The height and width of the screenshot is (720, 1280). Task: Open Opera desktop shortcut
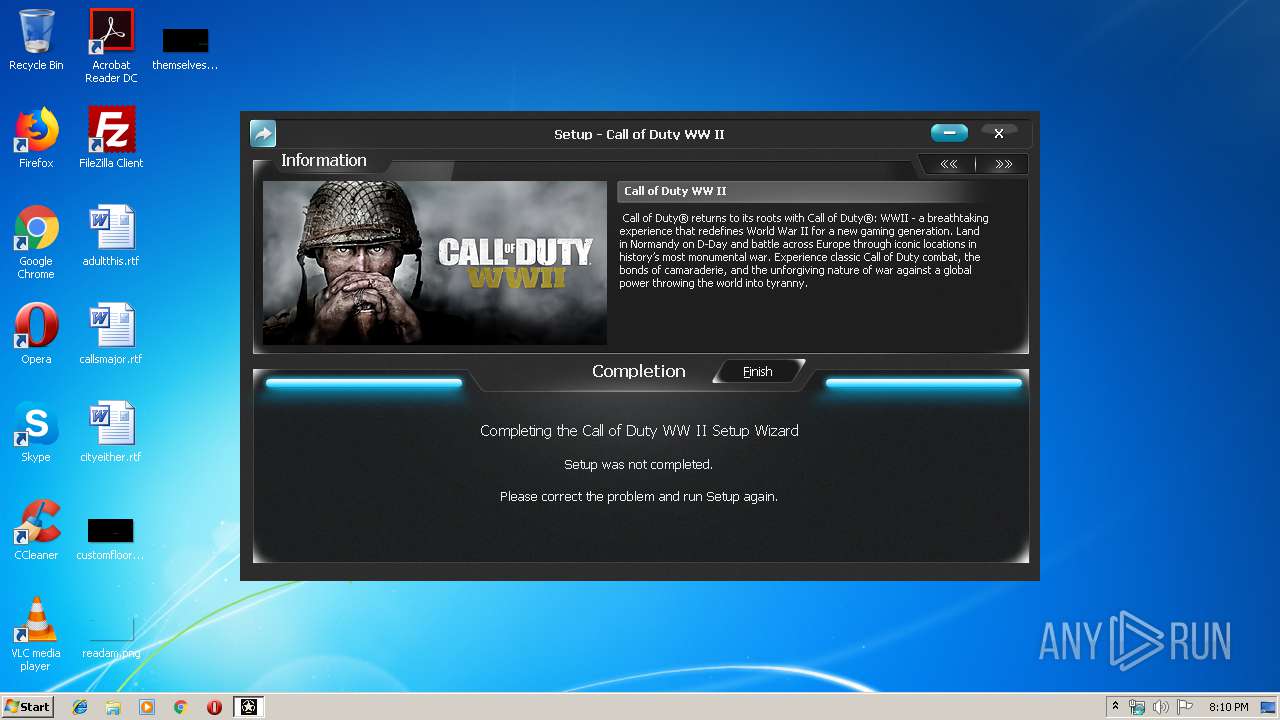point(36,334)
